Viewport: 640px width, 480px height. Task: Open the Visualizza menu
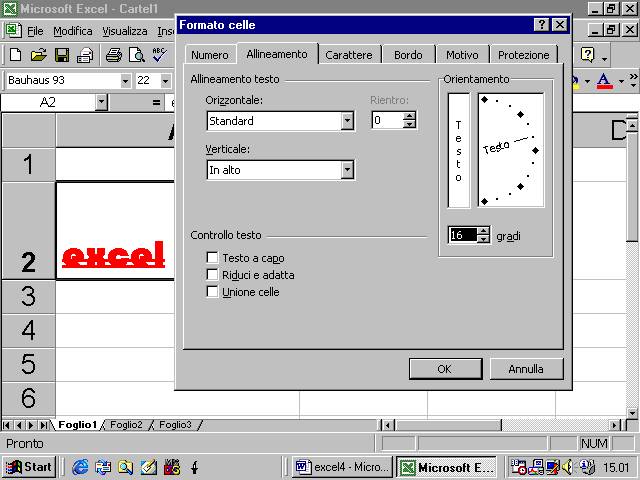click(x=124, y=31)
